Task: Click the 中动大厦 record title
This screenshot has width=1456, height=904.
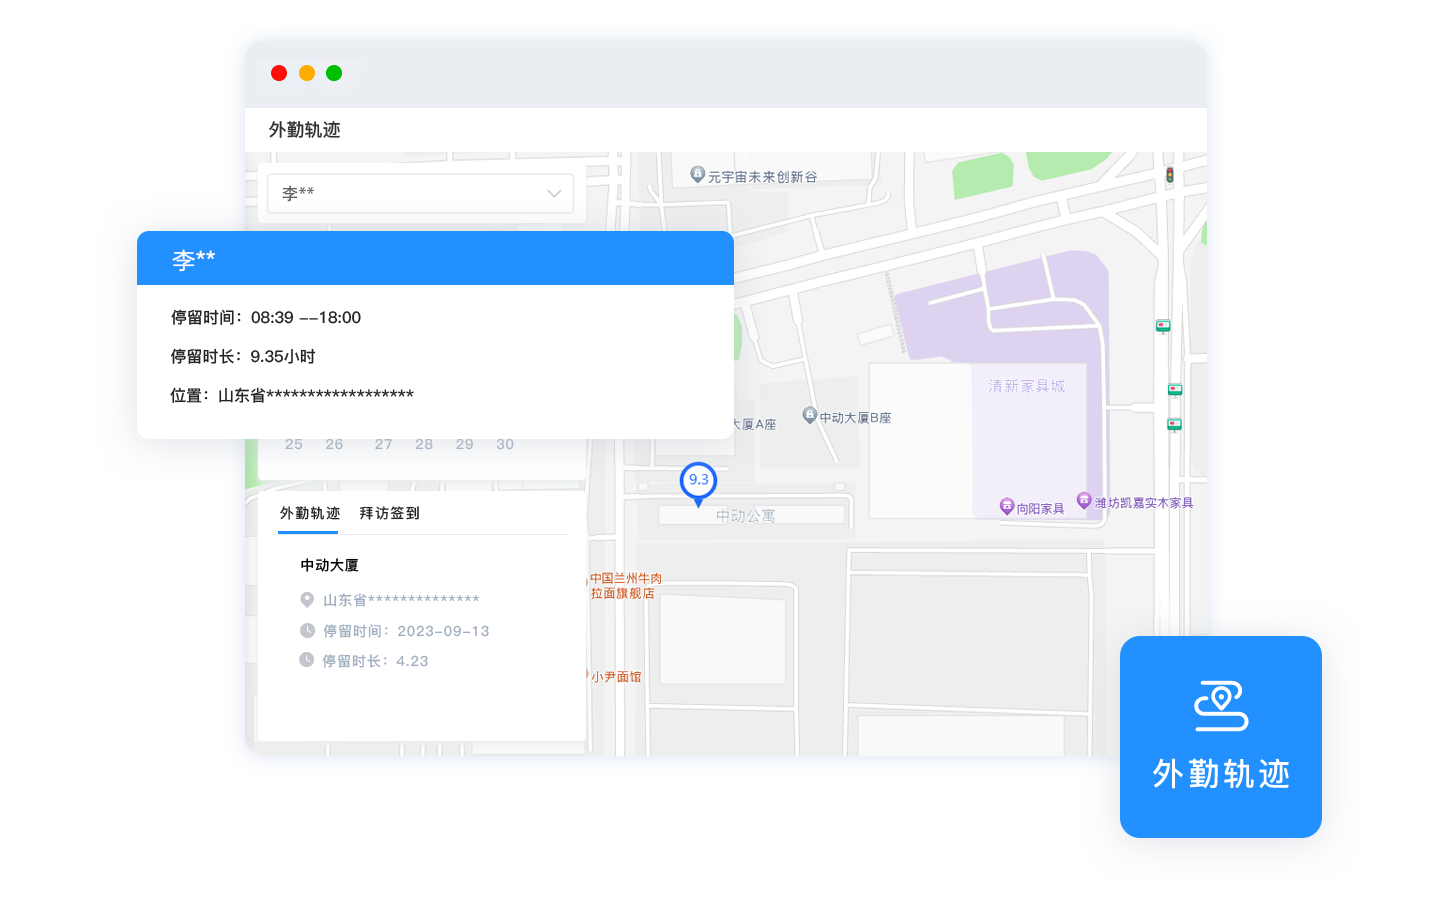Action: click(329, 565)
